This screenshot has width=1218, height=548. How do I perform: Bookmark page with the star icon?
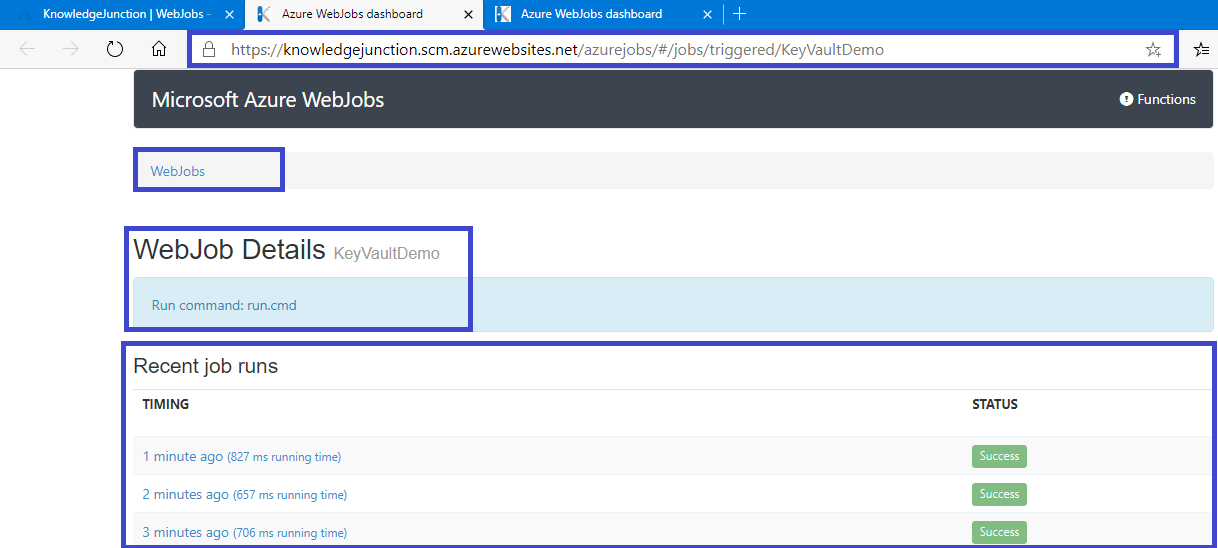[x=1153, y=49]
